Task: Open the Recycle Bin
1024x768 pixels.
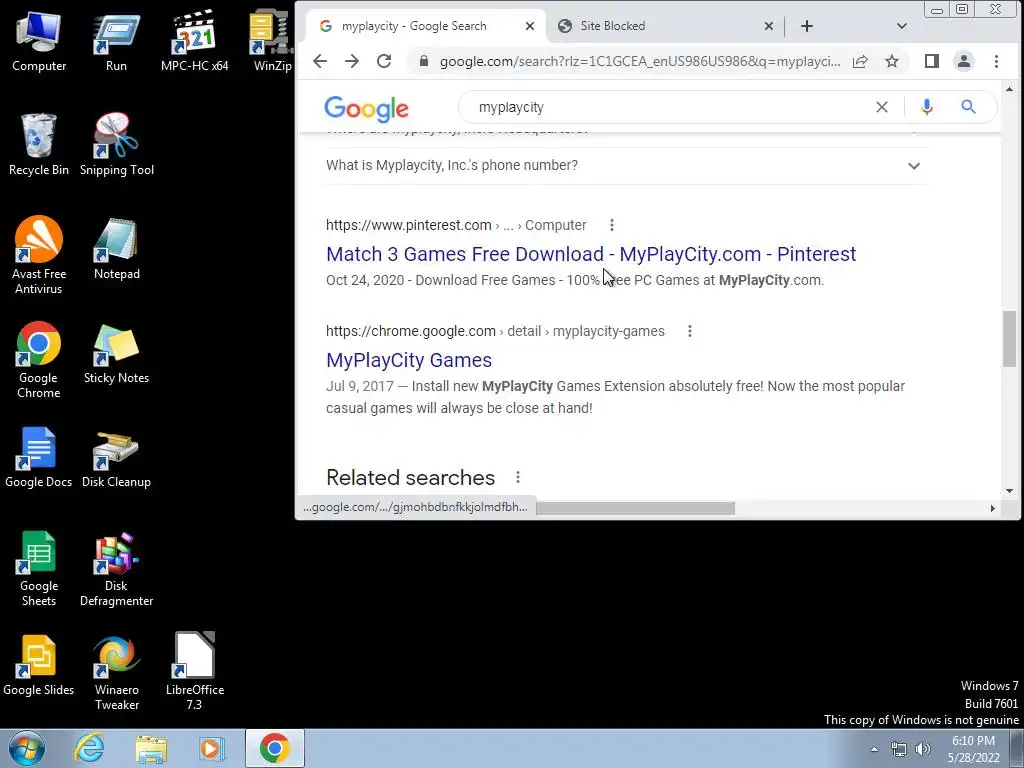Action: tap(39, 145)
